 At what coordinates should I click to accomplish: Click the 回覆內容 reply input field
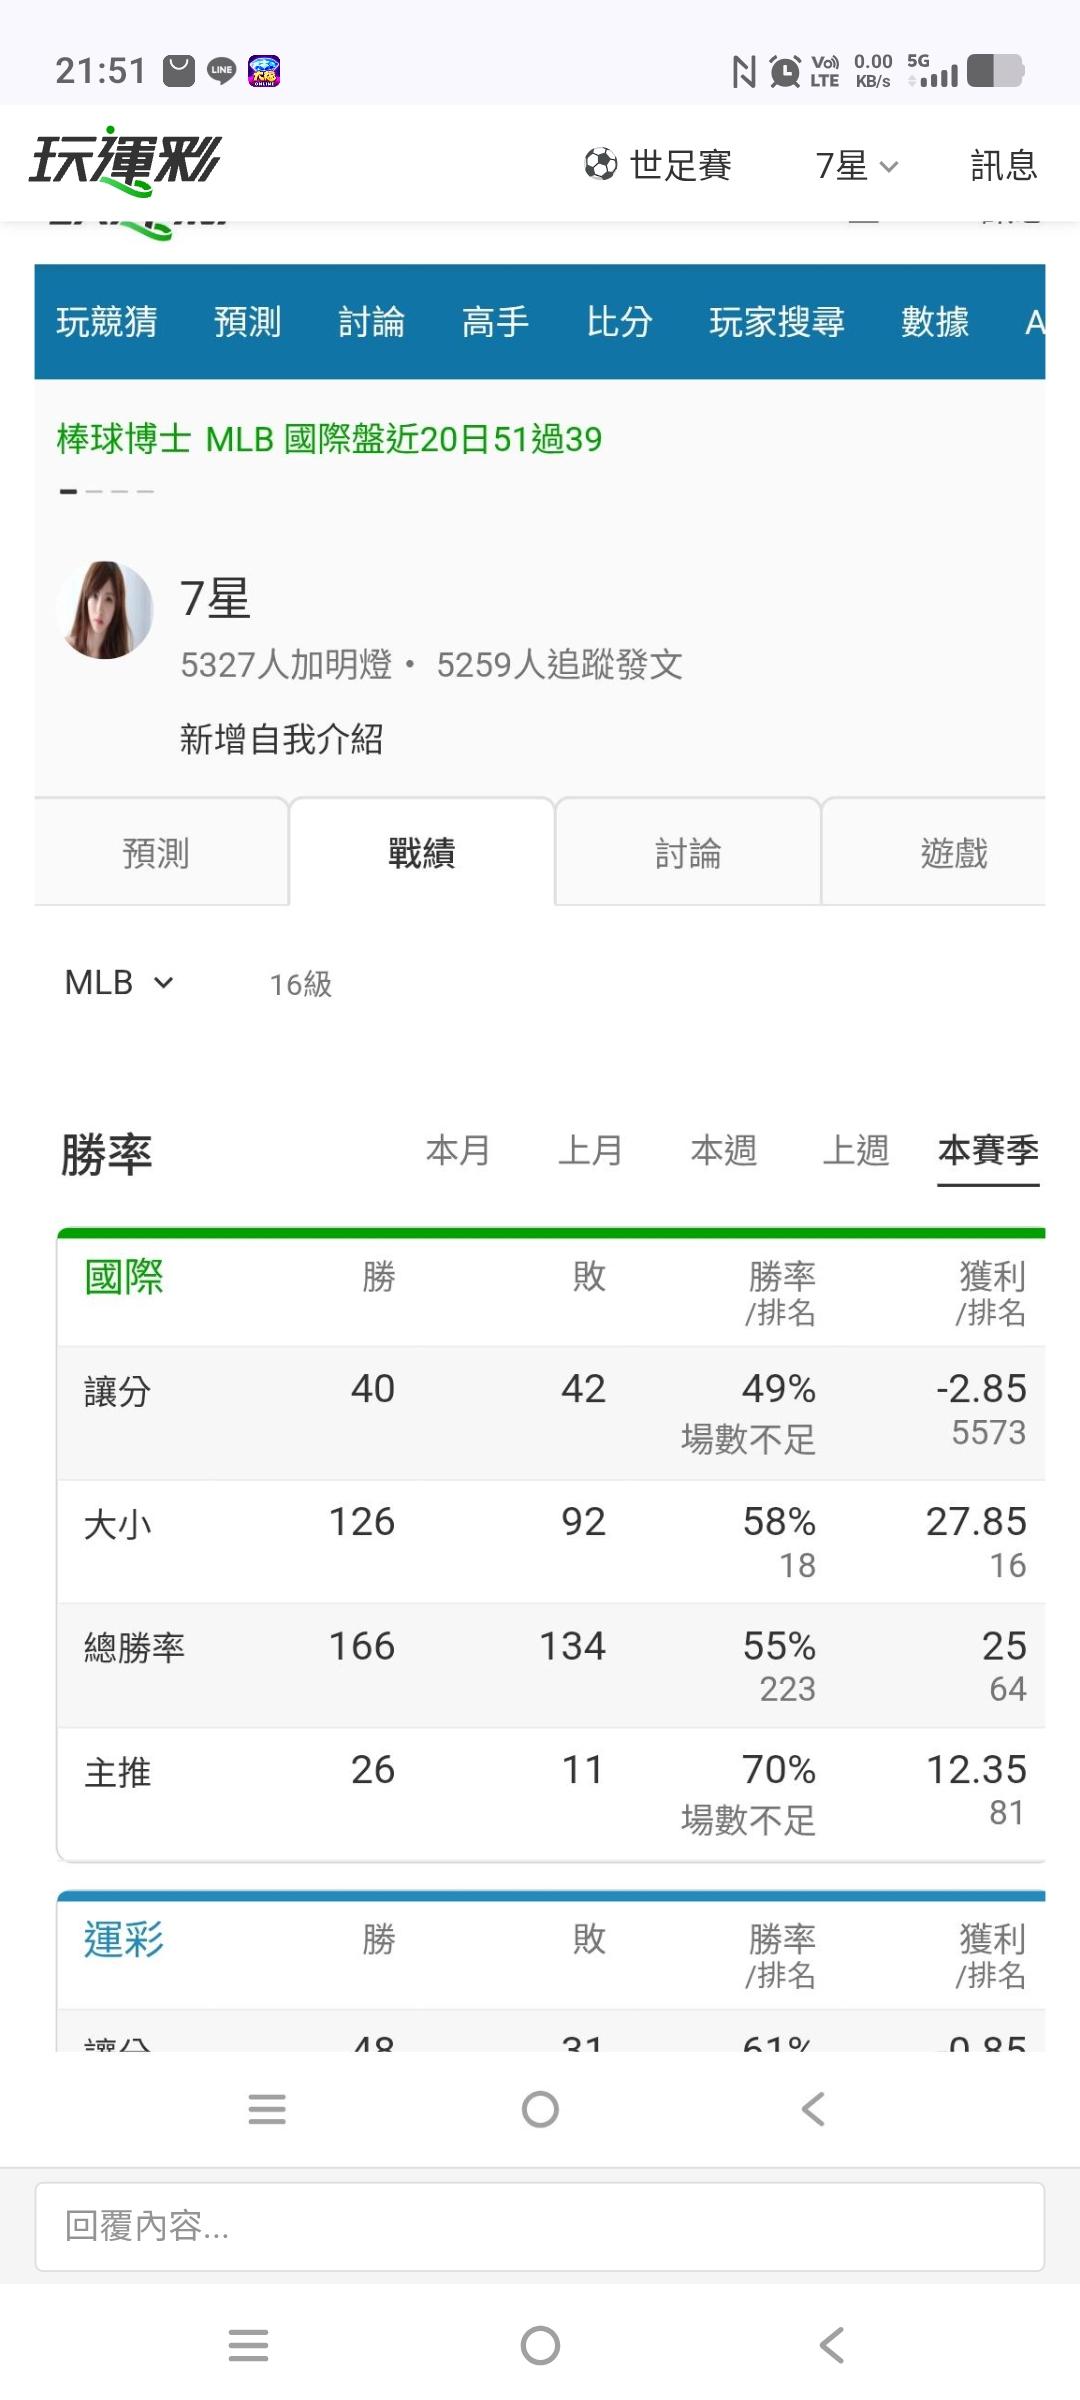[x=540, y=2227]
